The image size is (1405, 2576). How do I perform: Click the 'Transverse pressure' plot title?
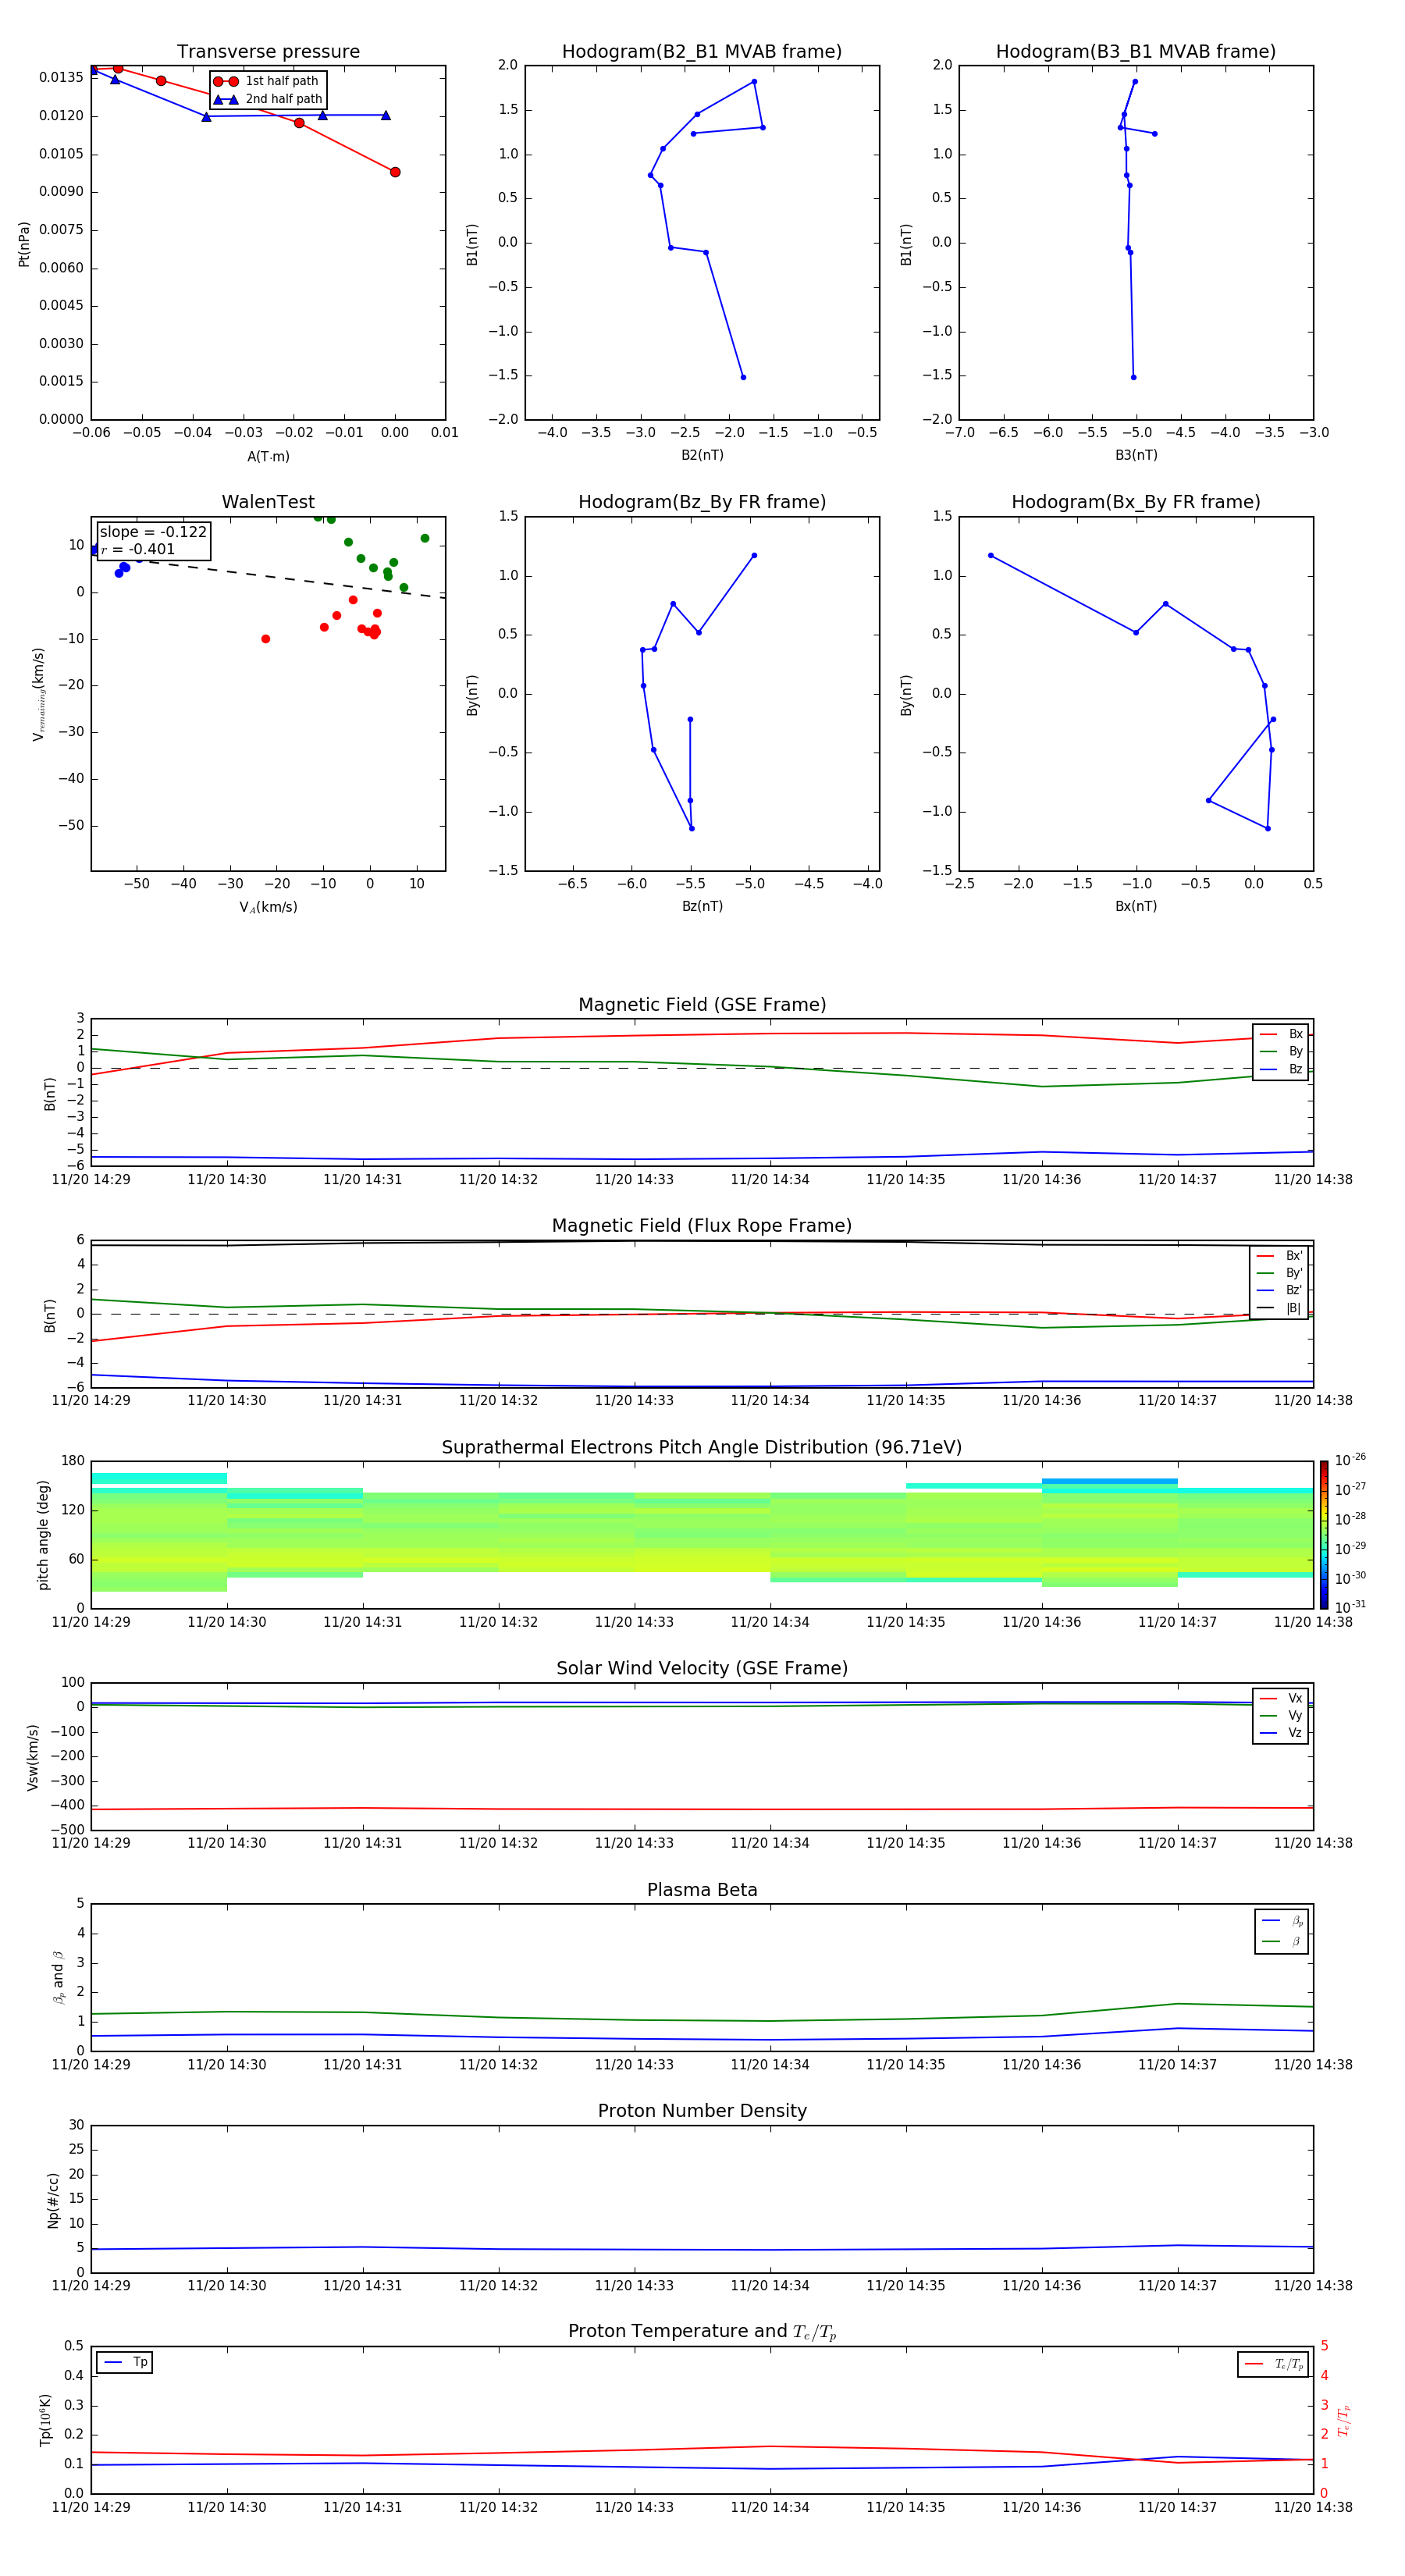pyautogui.click(x=268, y=52)
